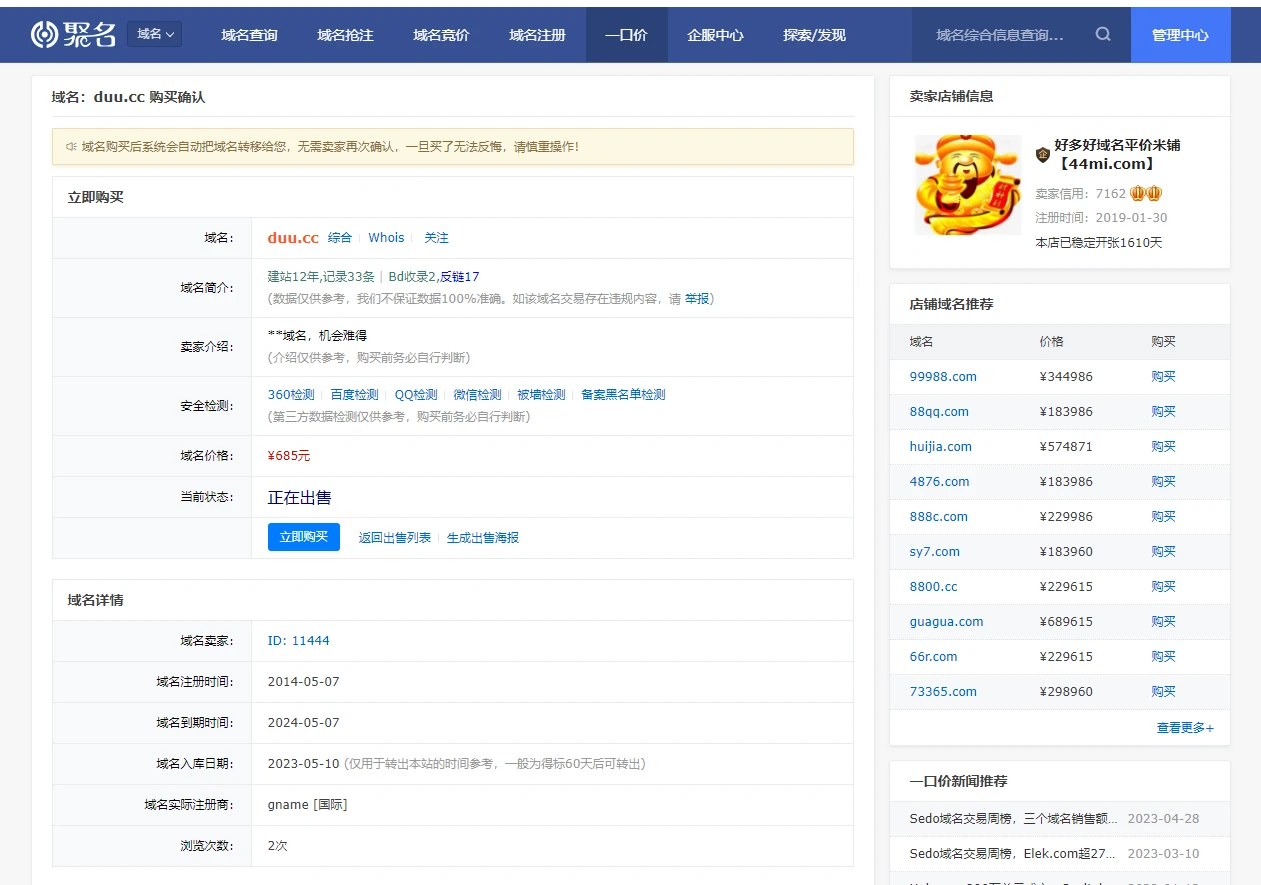Click the 反链17 link
Screen dimensions: 1261x885
pyautogui.click(x=460, y=277)
